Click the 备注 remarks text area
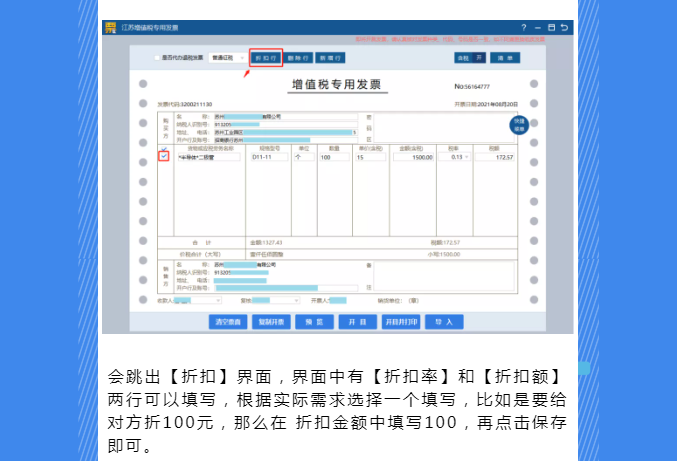This screenshot has height=461, width=679. (x=444, y=277)
